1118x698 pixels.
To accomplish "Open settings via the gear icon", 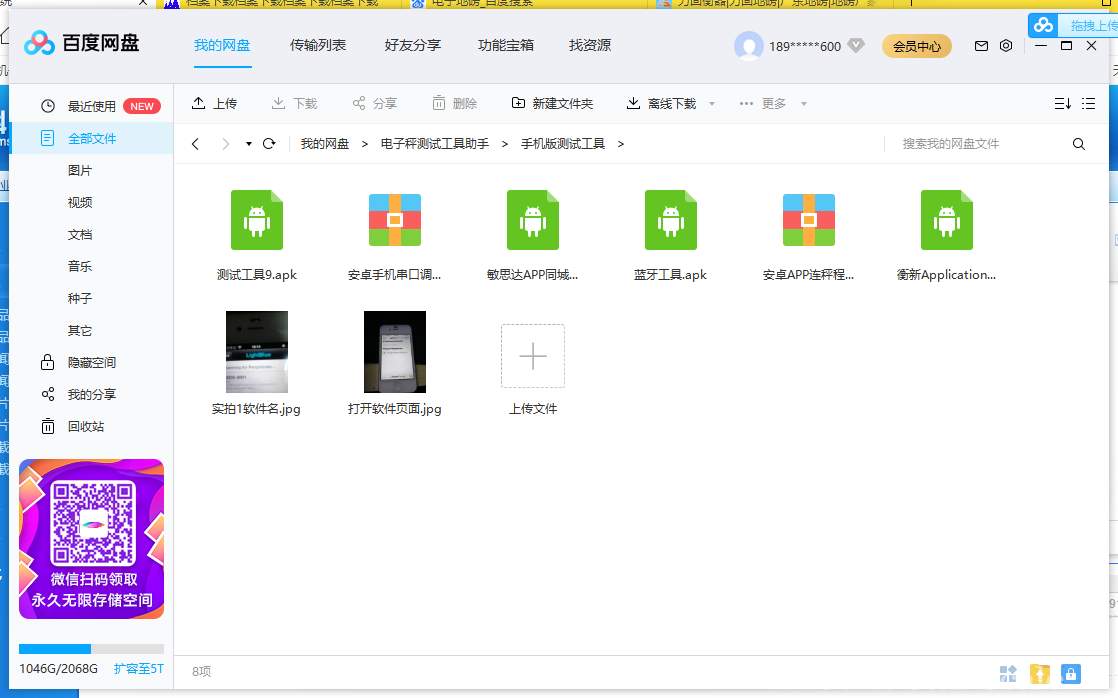I will click(1006, 46).
